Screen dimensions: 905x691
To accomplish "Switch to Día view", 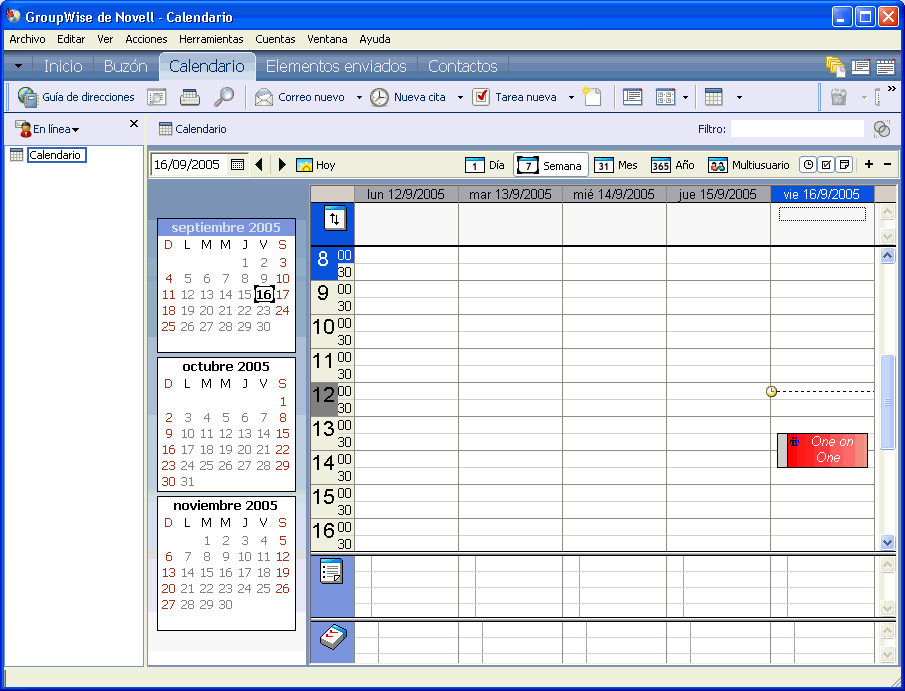I will click(x=485, y=165).
